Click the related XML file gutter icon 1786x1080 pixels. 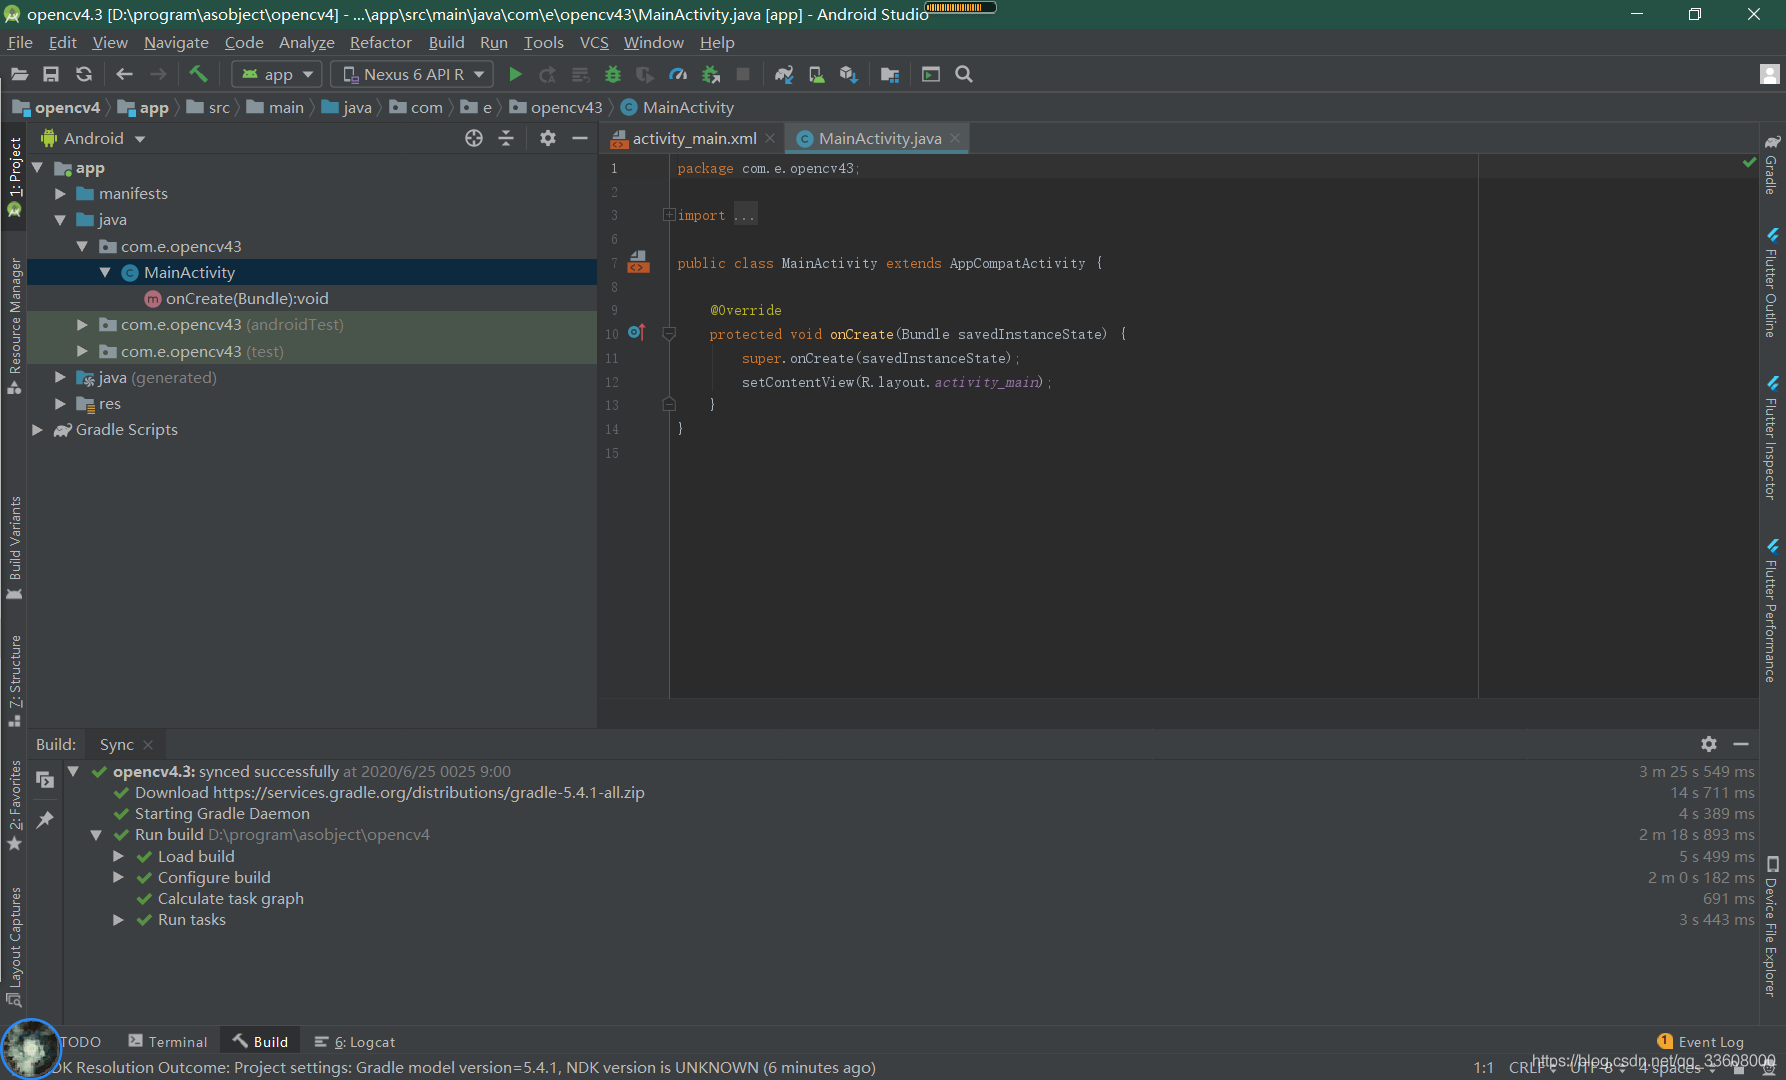638,263
